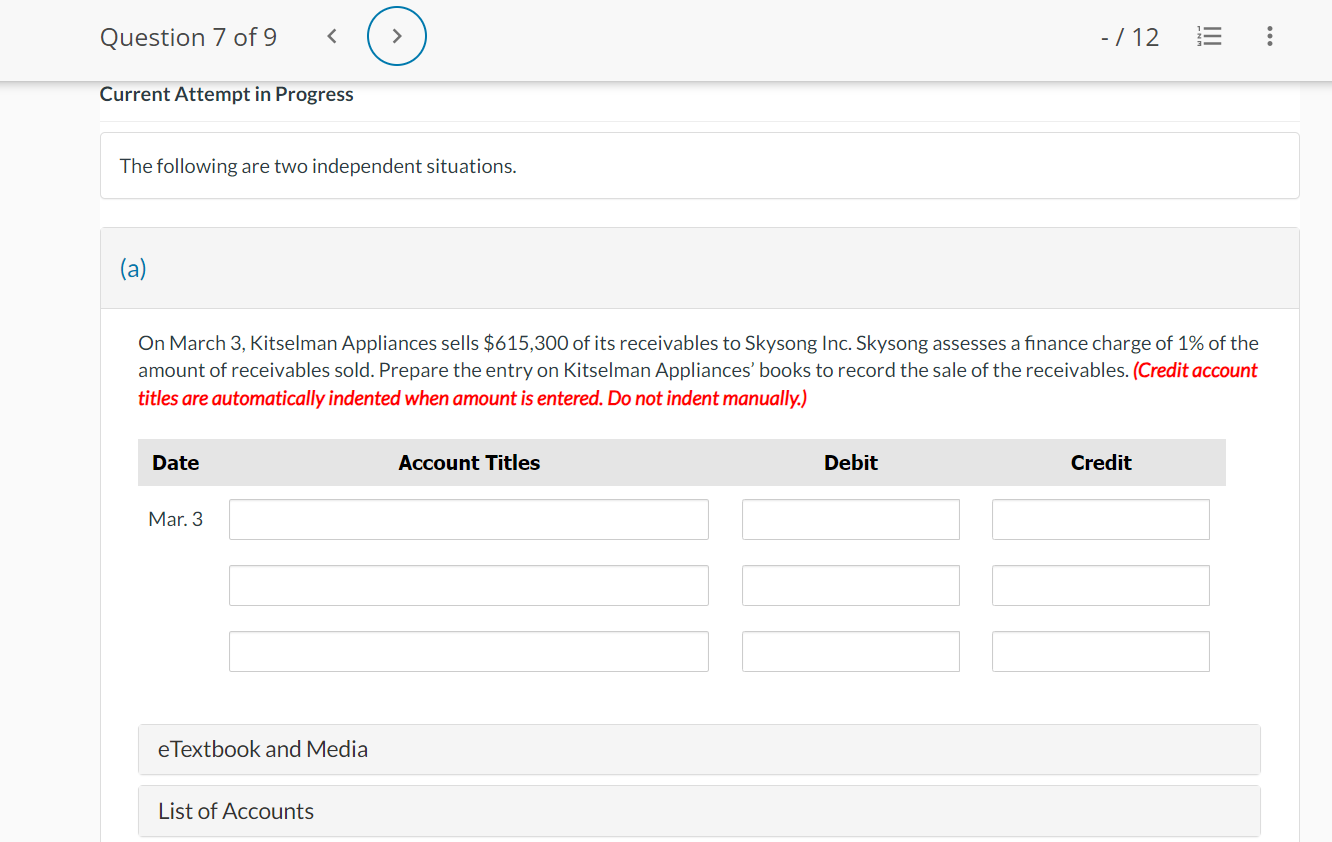This screenshot has height=842, width=1332.
Task: Click the 'The following are two independent situations.' text
Action: pos(318,166)
